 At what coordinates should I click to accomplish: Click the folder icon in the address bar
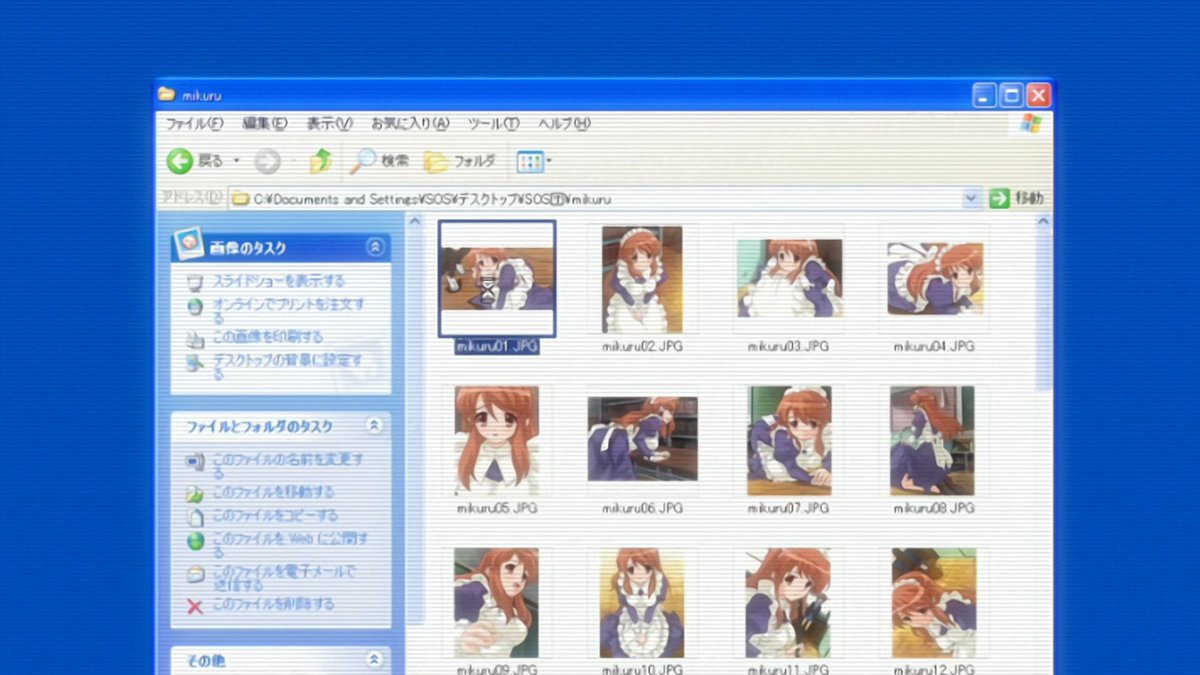click(x=240, y=199)
